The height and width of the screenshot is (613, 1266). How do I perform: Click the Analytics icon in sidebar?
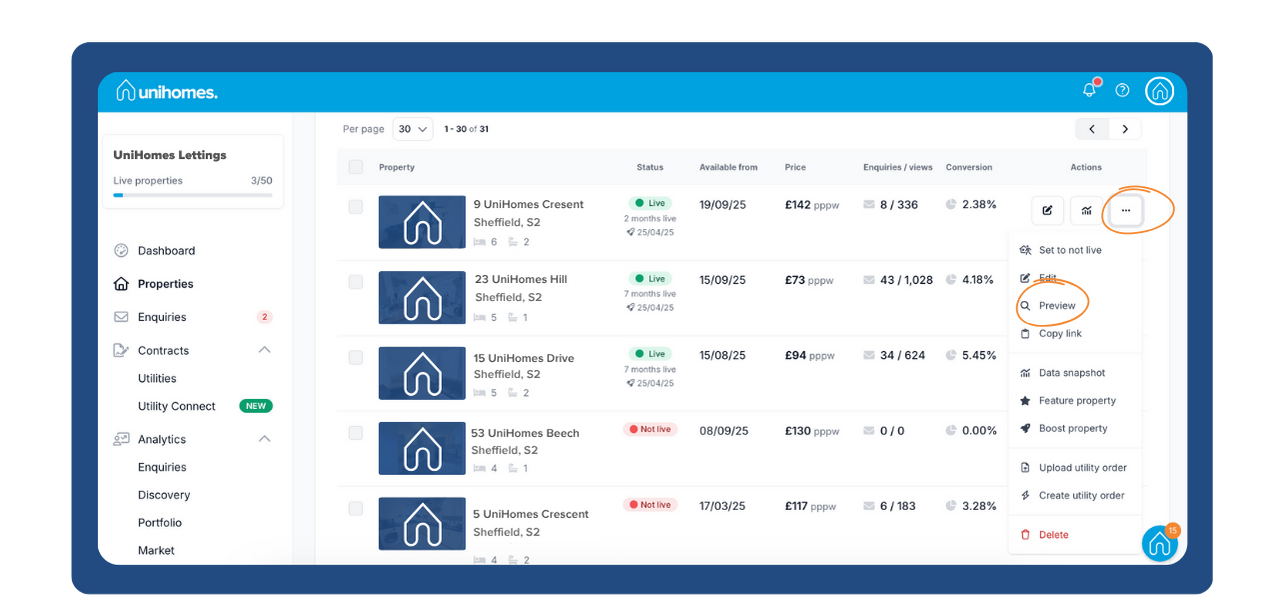click(x=121, y=439)
